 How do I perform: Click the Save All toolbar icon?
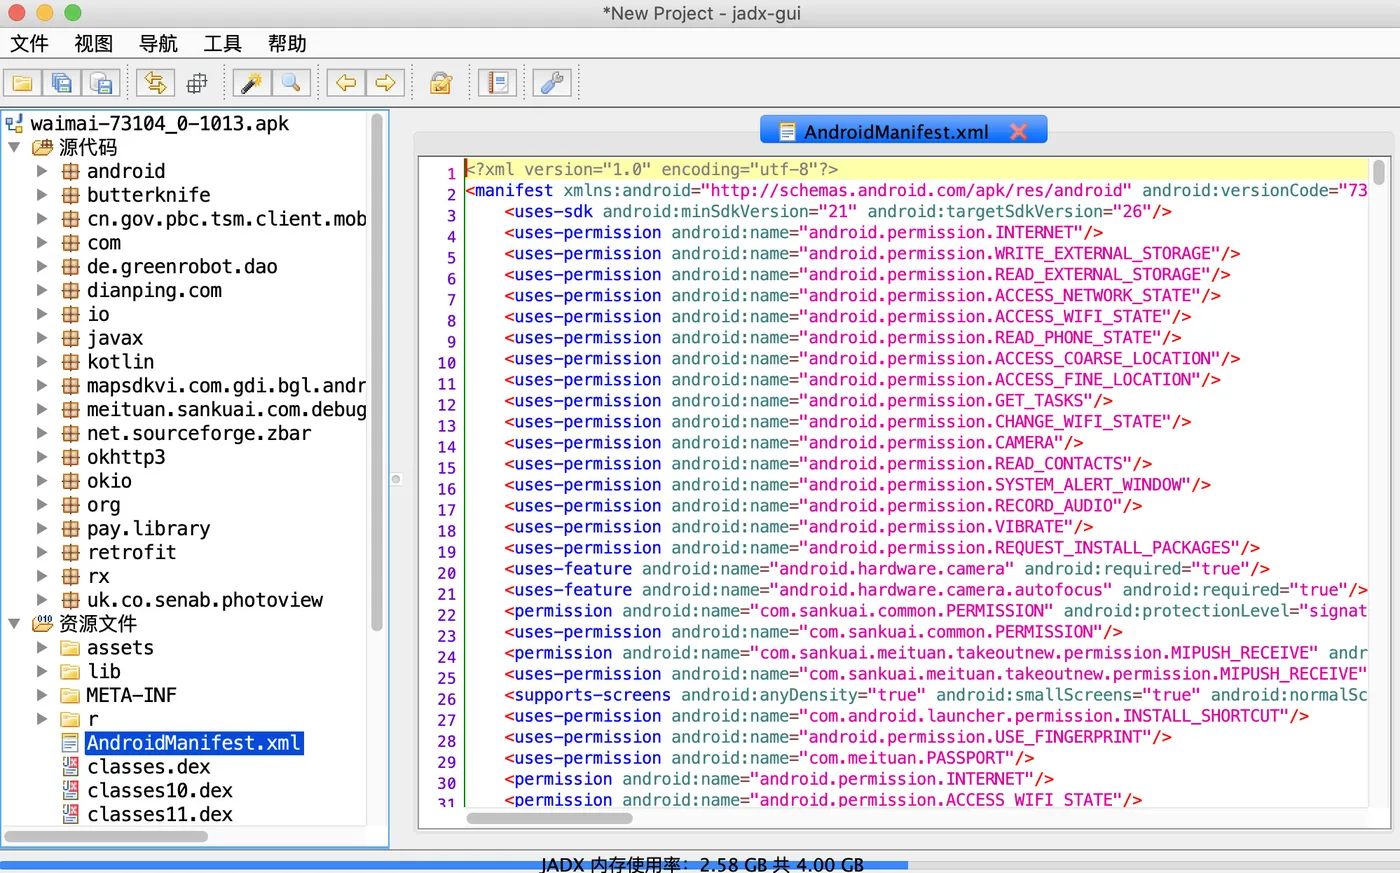62,83
